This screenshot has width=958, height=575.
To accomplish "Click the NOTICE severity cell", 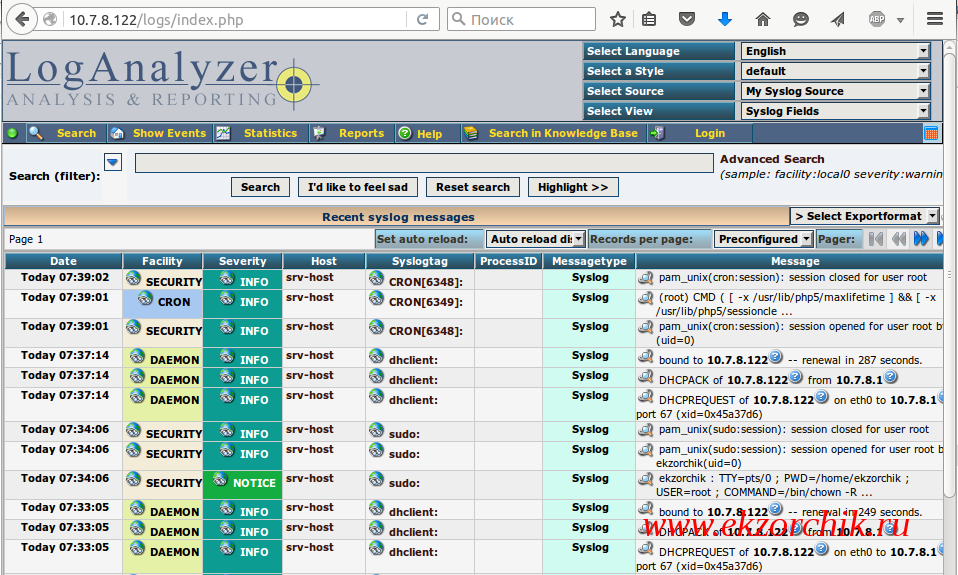I will click(x=243, y=483).
